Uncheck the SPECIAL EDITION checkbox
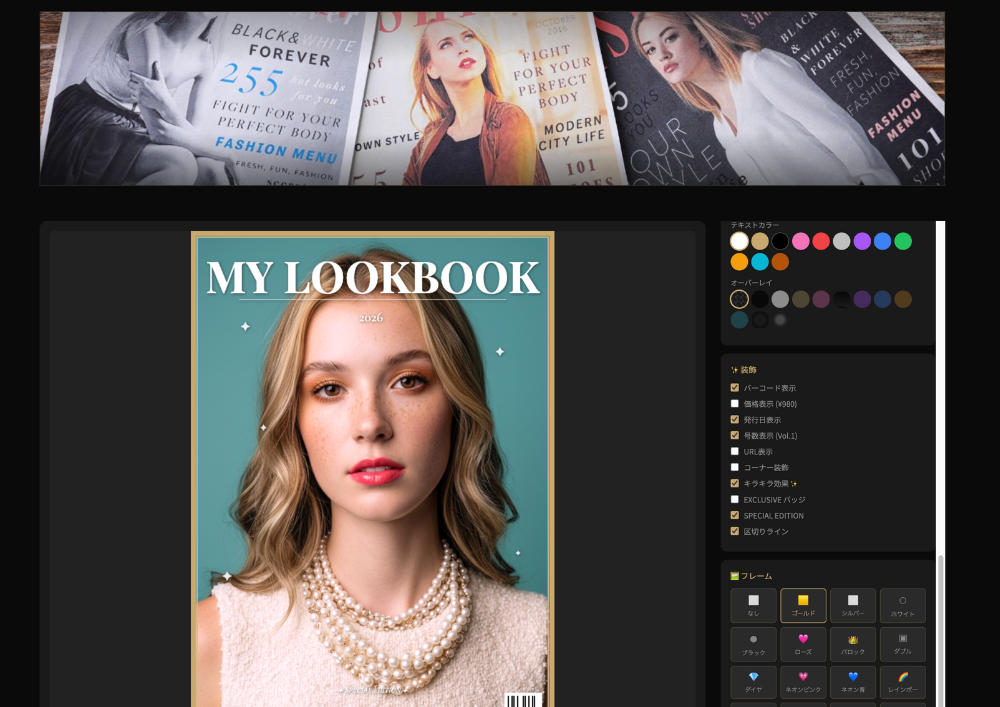 (x=735, y=516)
